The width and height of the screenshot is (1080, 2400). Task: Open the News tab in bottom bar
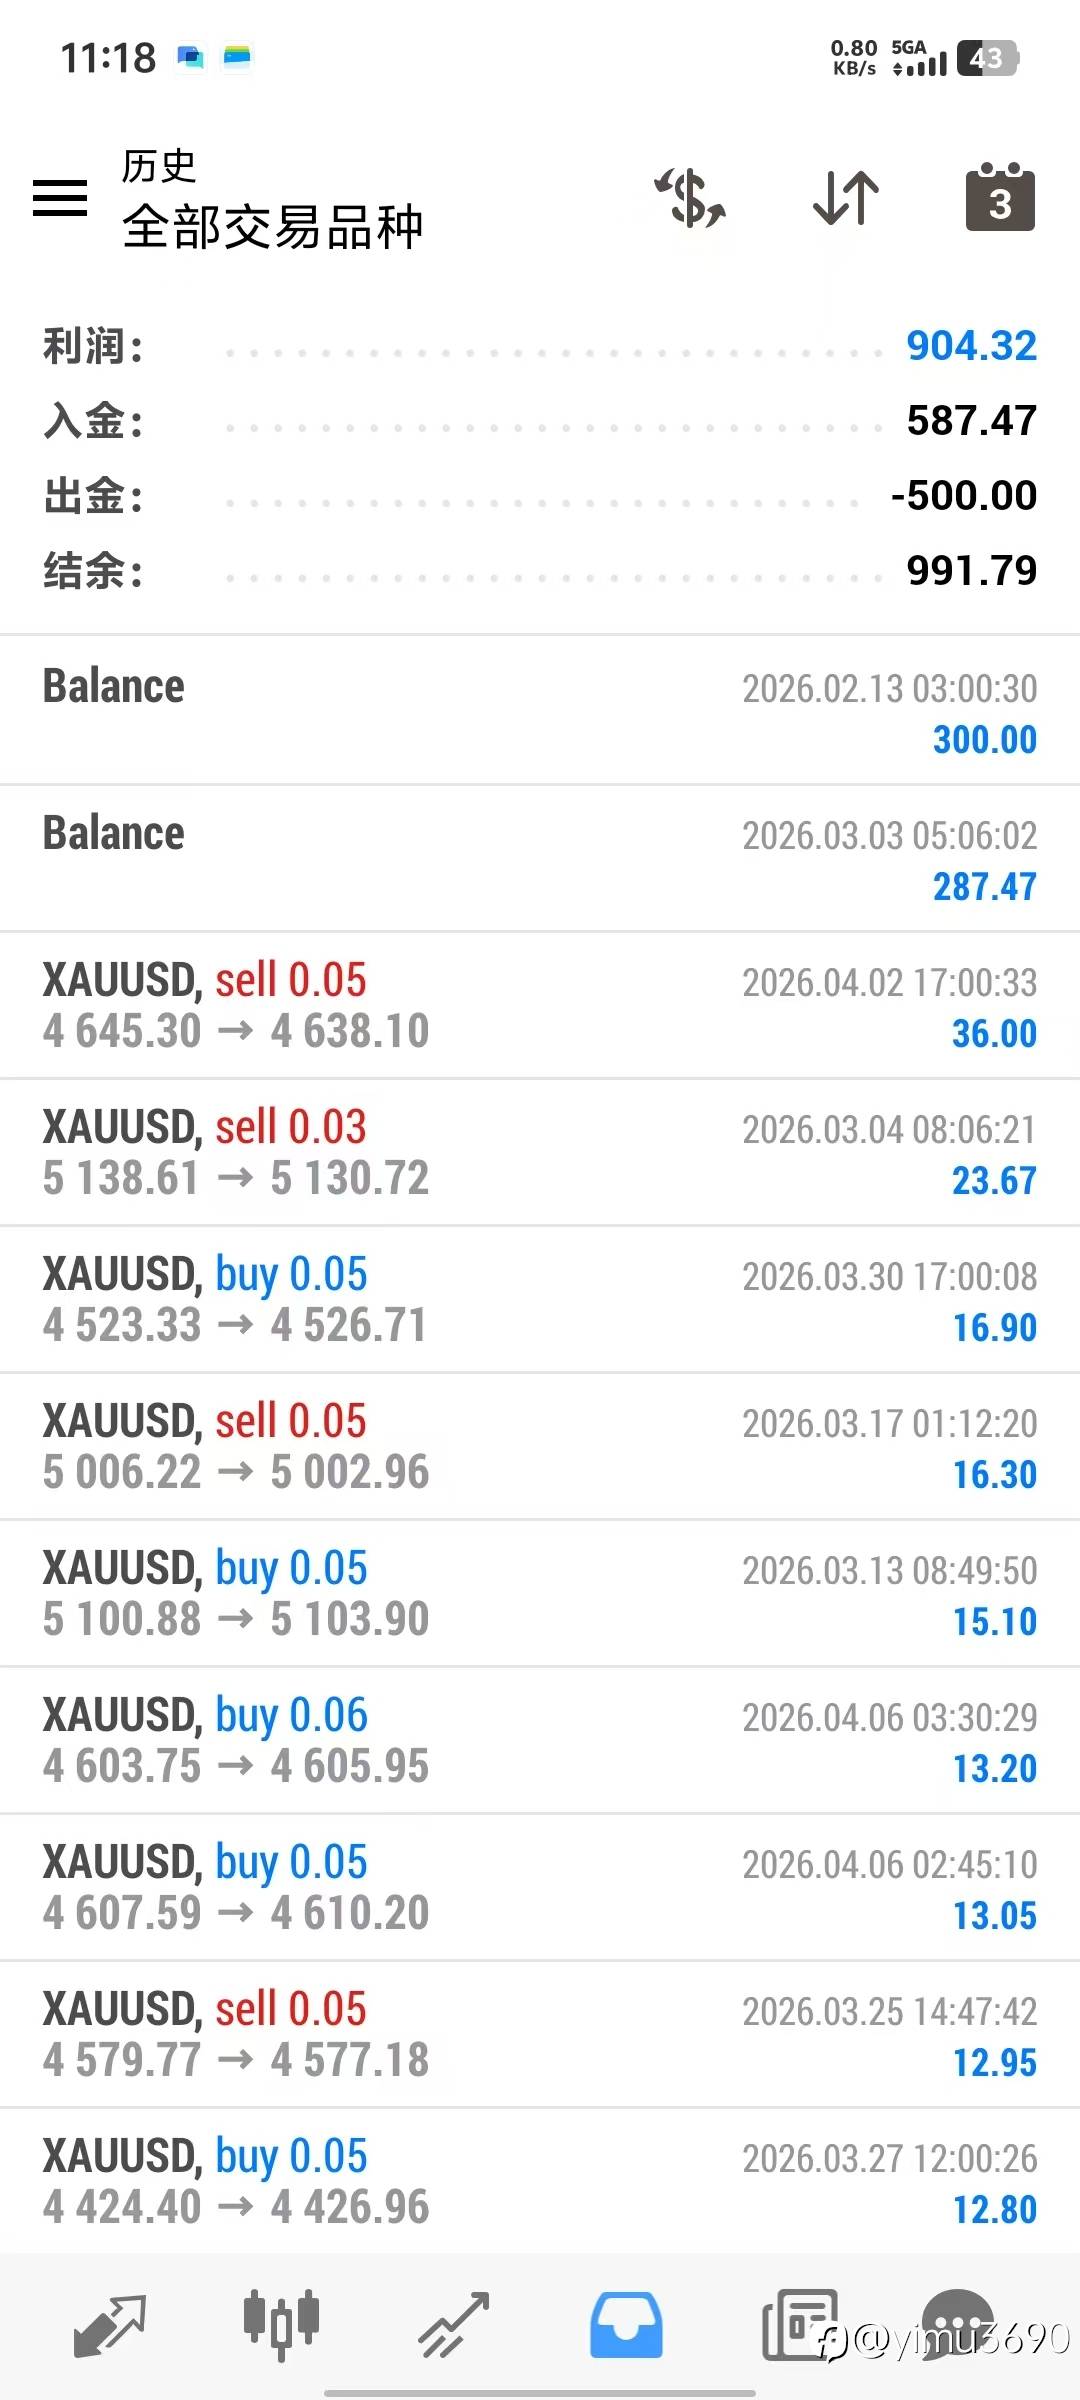[798, 2324]
